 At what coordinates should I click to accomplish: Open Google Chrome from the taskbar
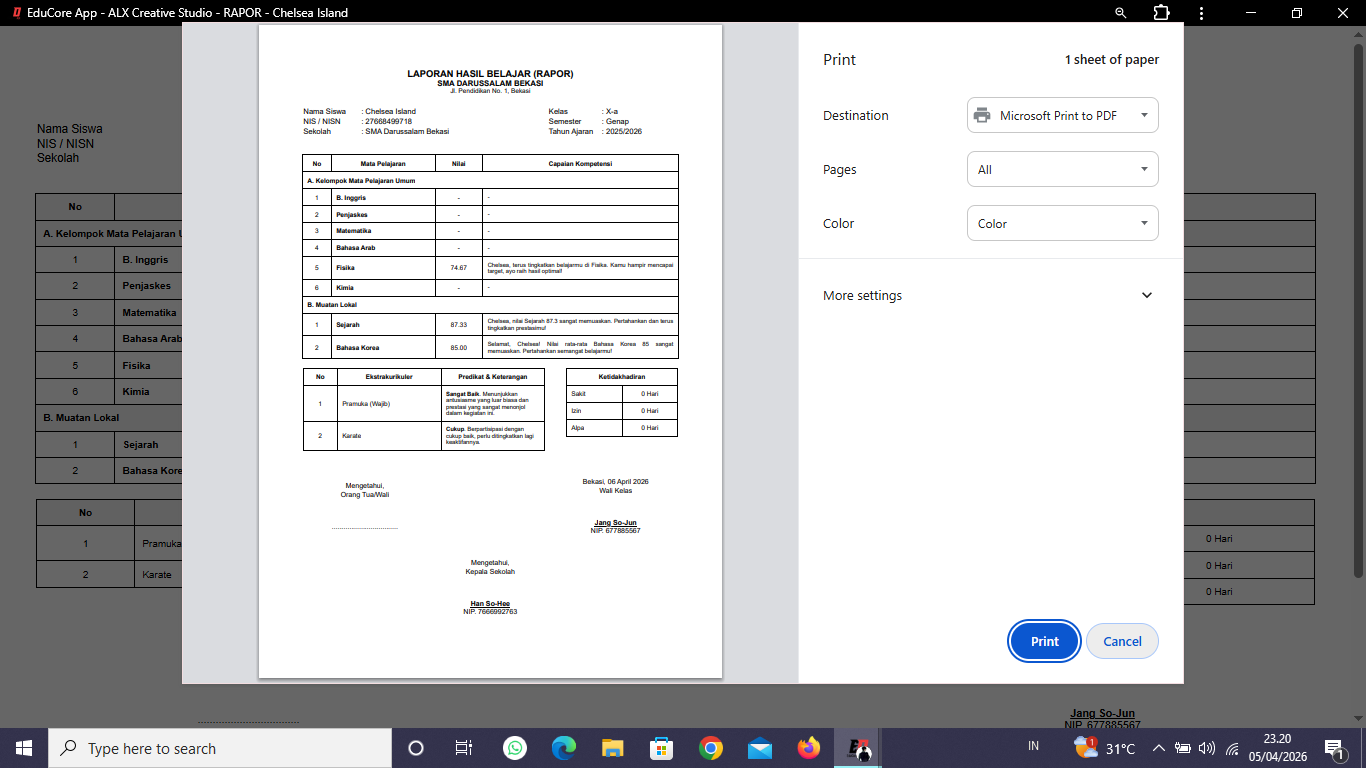pos(711,748)
